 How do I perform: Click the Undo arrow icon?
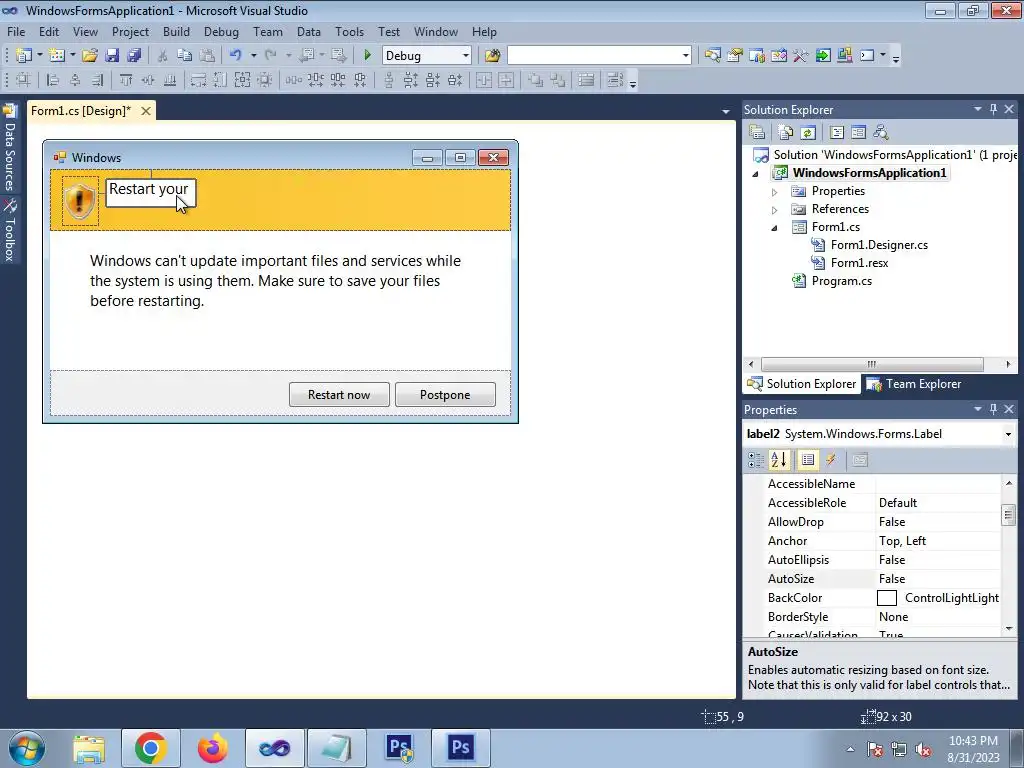pos(236,56)
